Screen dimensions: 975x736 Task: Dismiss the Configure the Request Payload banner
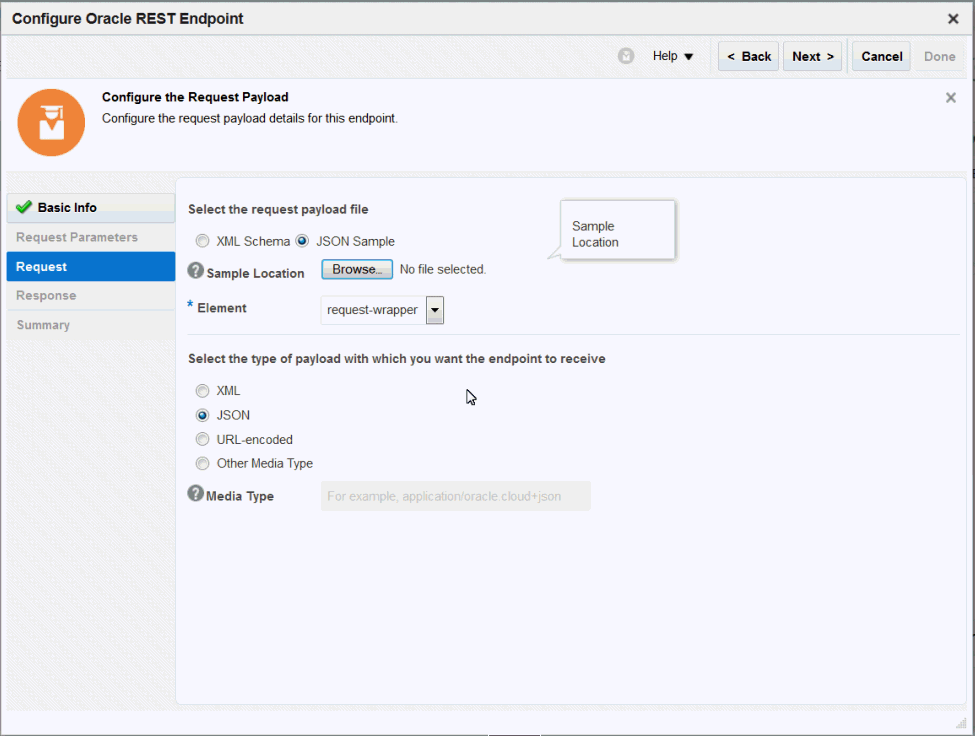pos(951,98)
